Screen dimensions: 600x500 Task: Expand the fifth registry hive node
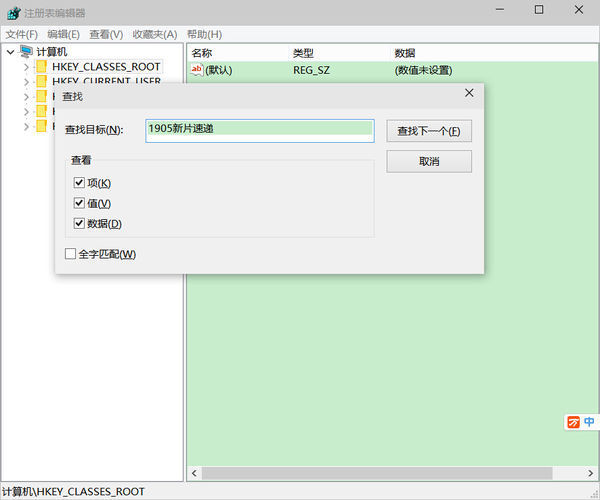(x=26, y=126)
